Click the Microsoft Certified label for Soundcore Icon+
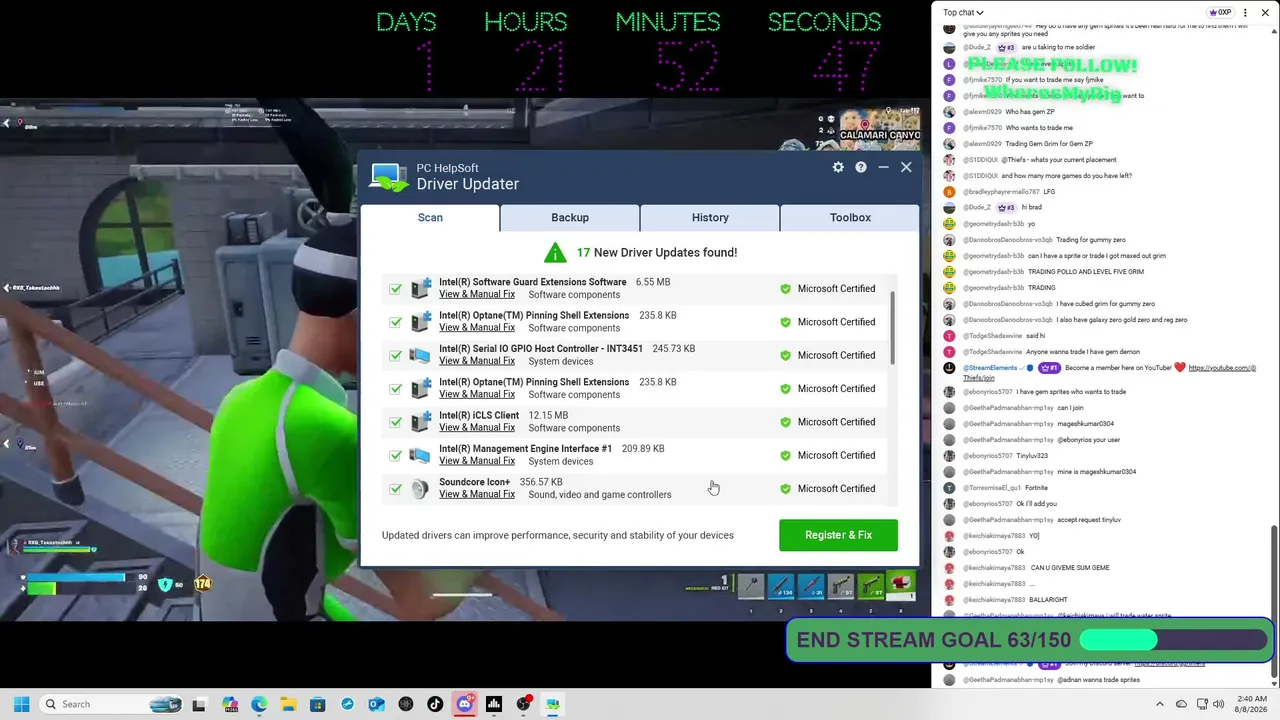Screen dimensions: 1280x720 pos(836,489)
